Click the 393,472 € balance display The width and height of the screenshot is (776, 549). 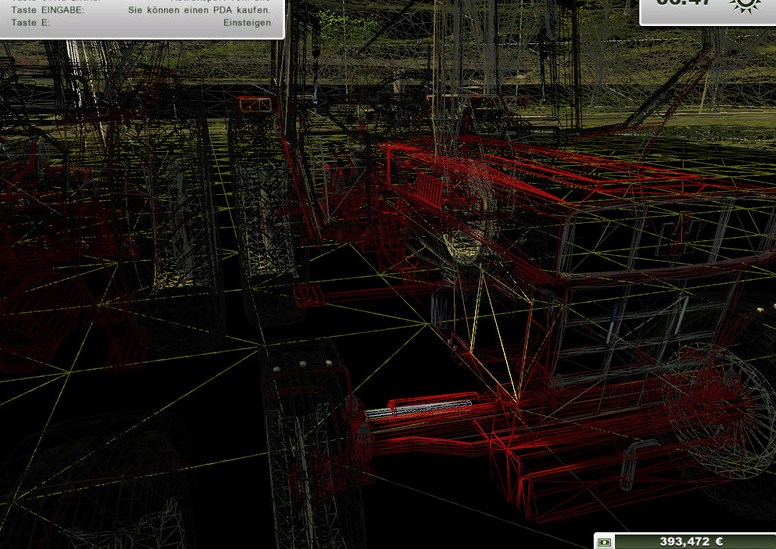[690, 541]
